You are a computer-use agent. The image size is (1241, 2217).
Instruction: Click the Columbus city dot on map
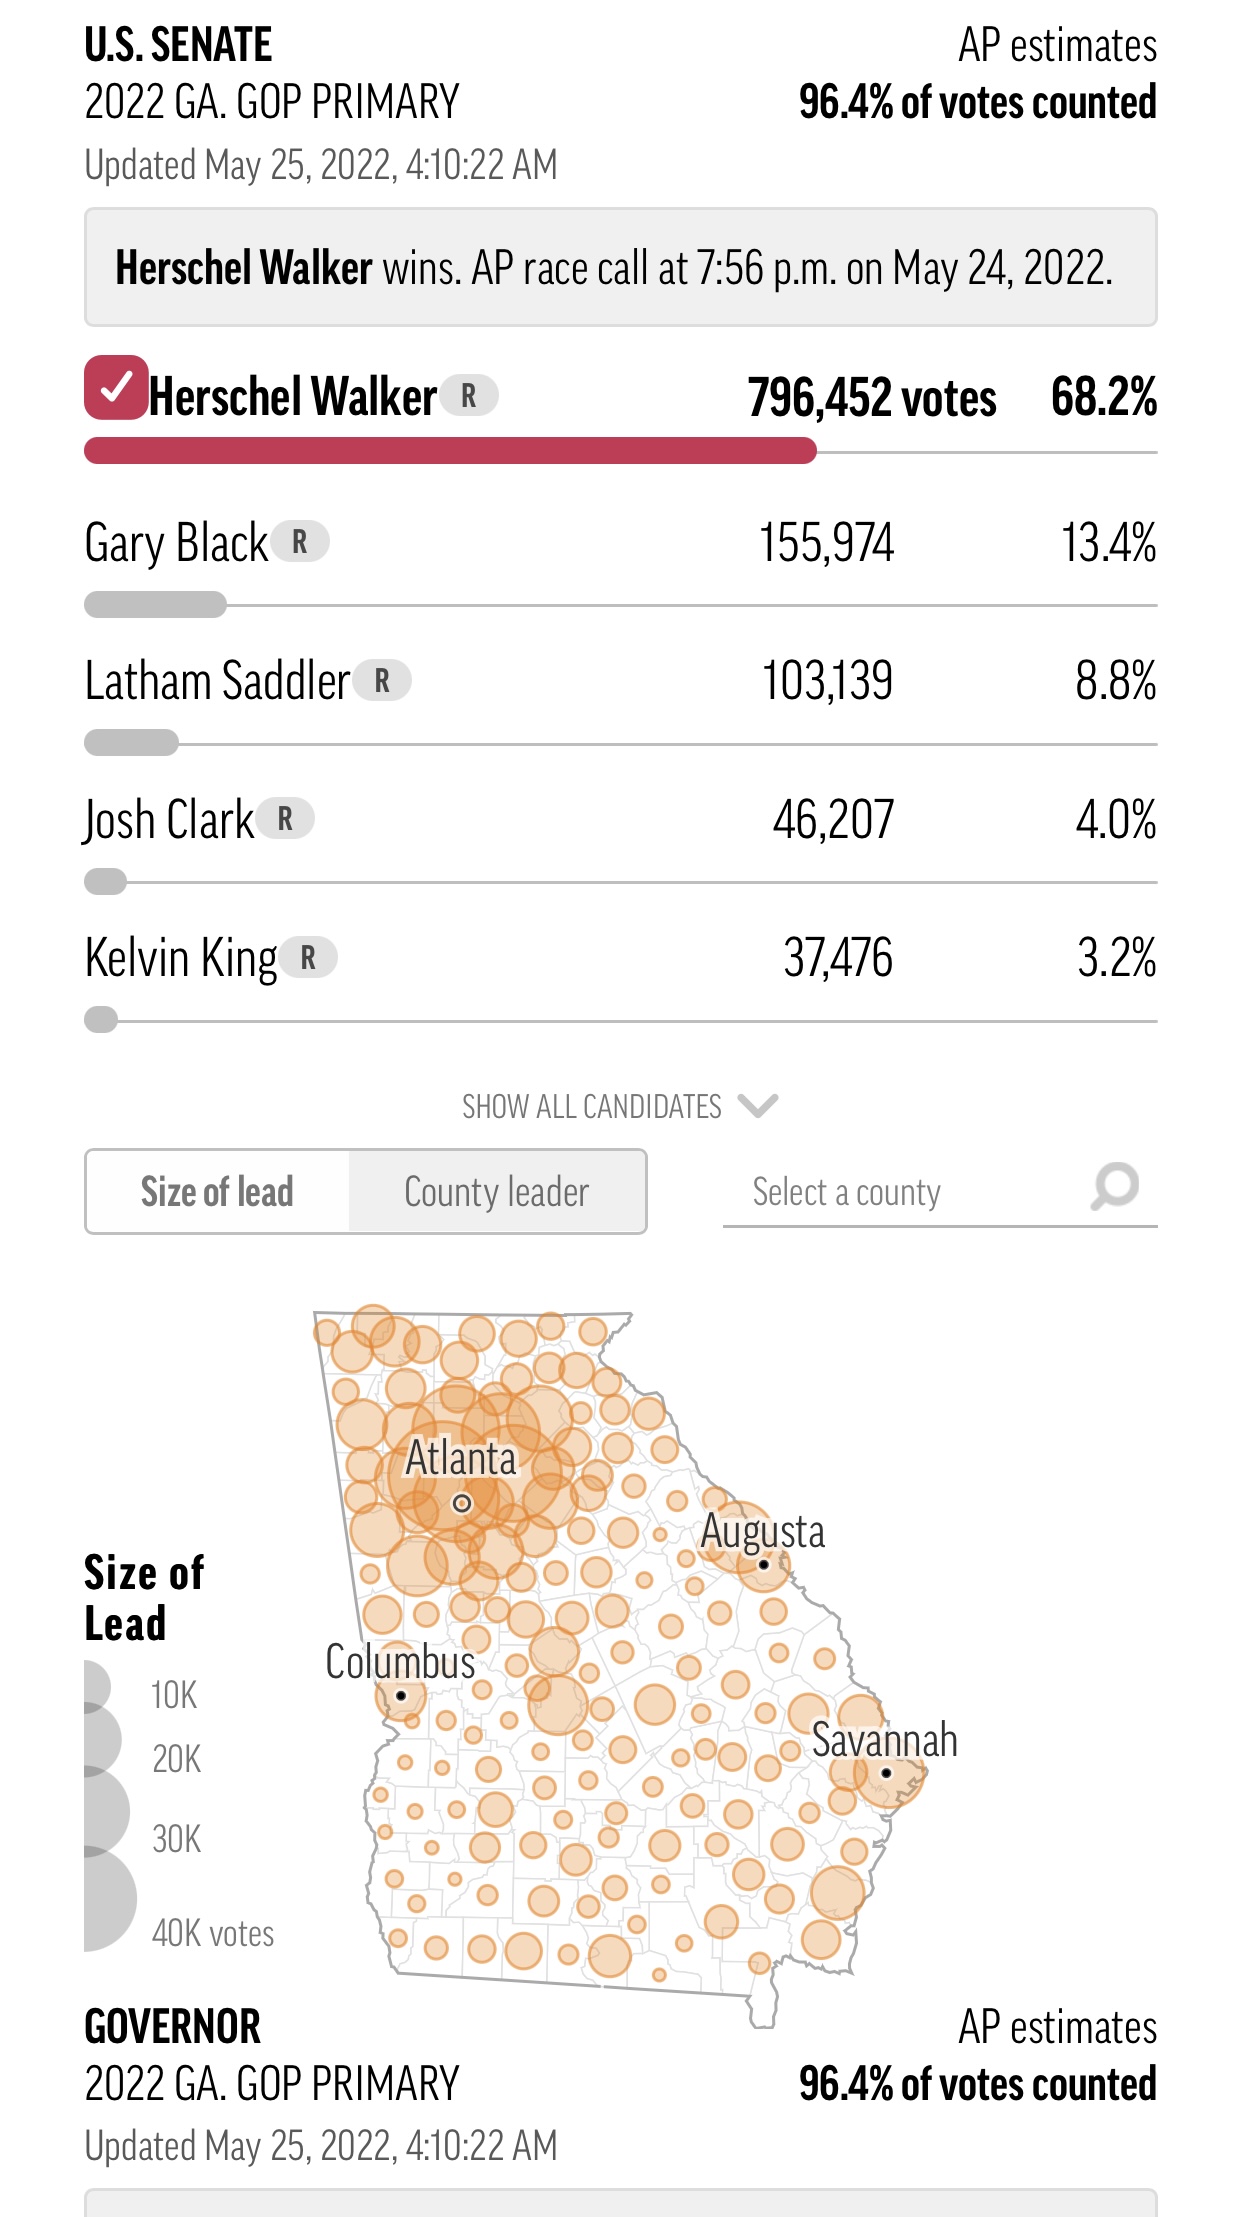tap(401, 1695)
